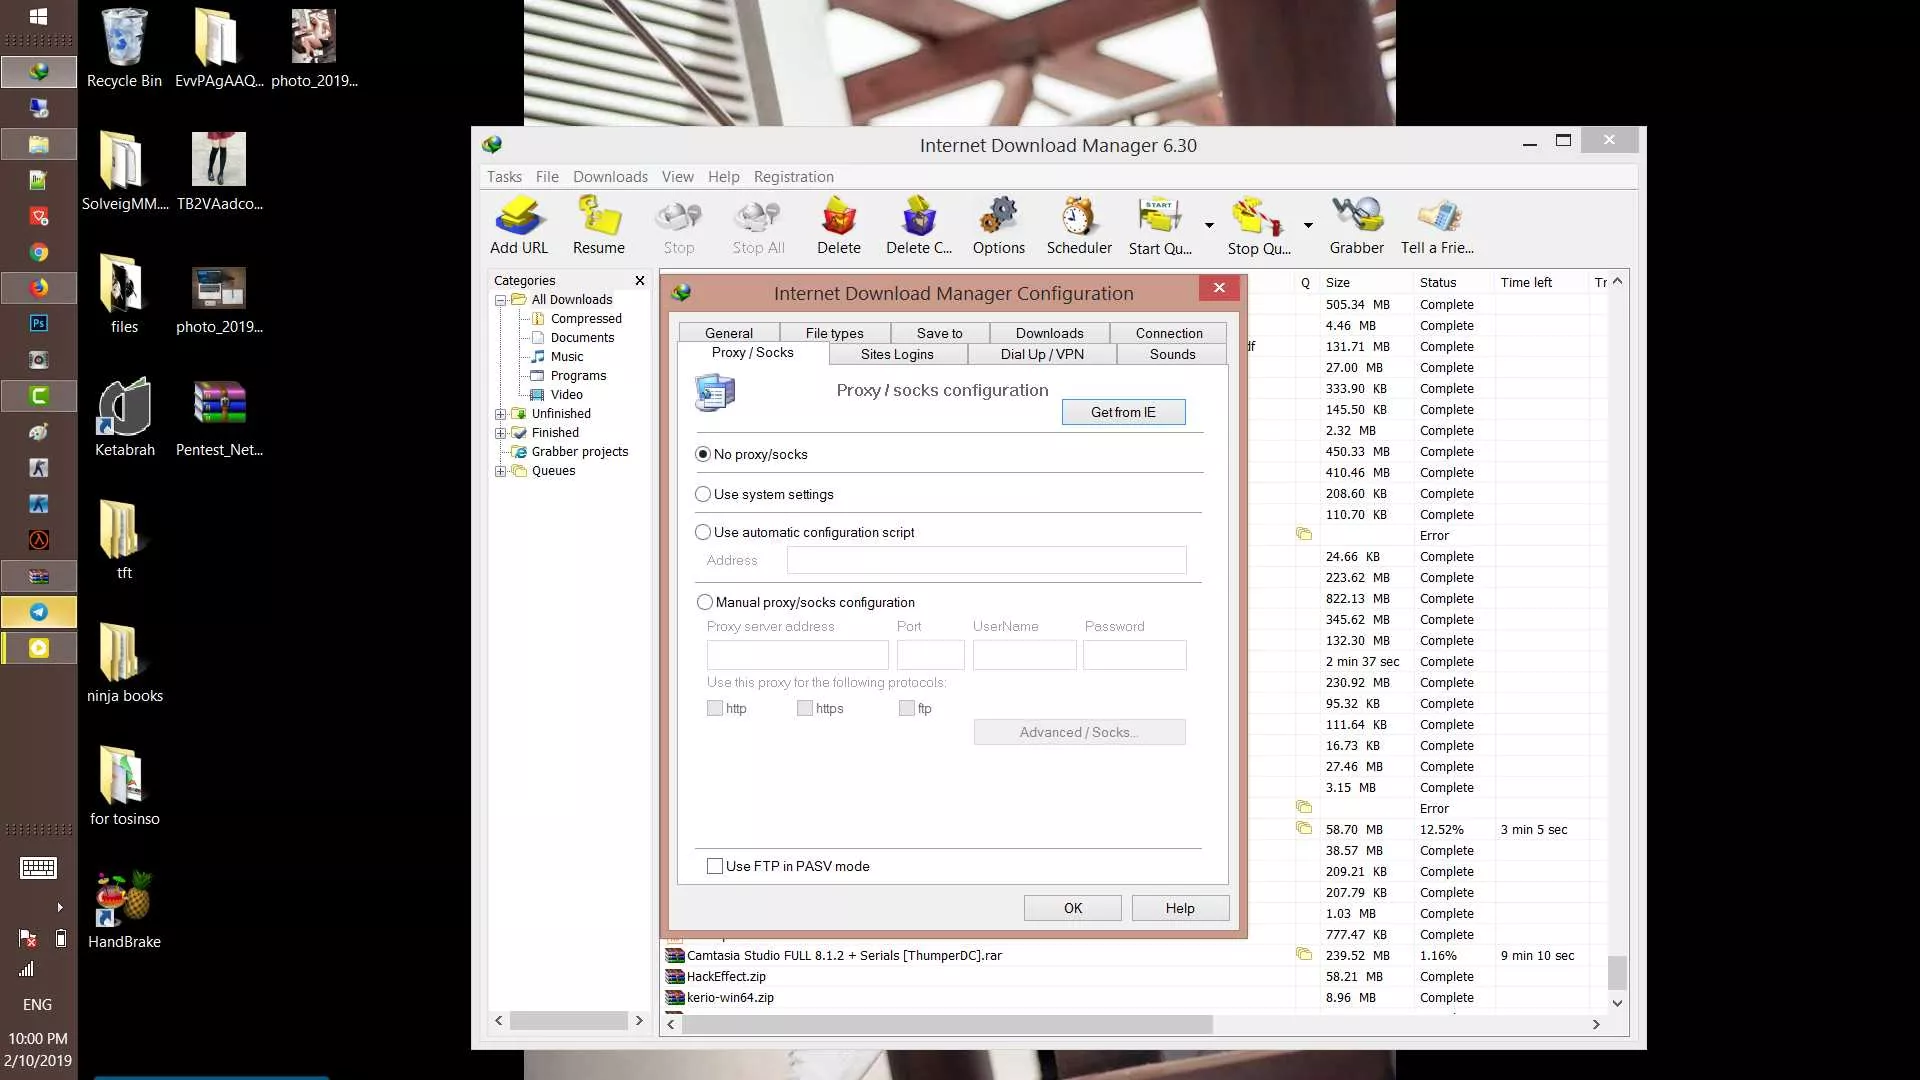
Task: Click the download list horizontal scrollbar thumb
Action: click(947, 1024)
